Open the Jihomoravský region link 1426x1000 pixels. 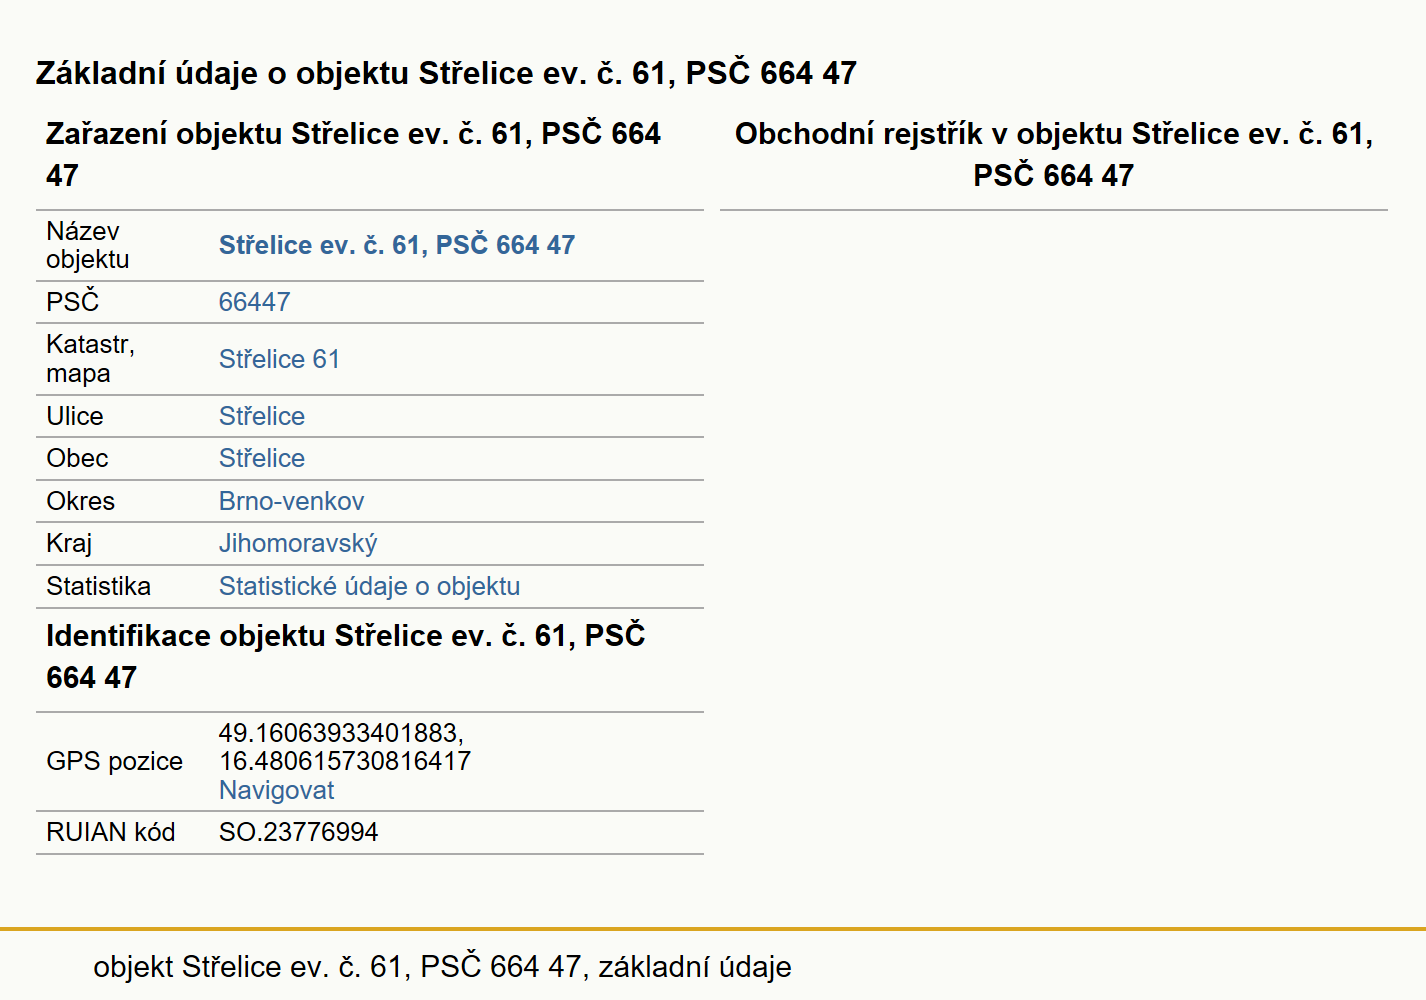[x=298, y=543]
